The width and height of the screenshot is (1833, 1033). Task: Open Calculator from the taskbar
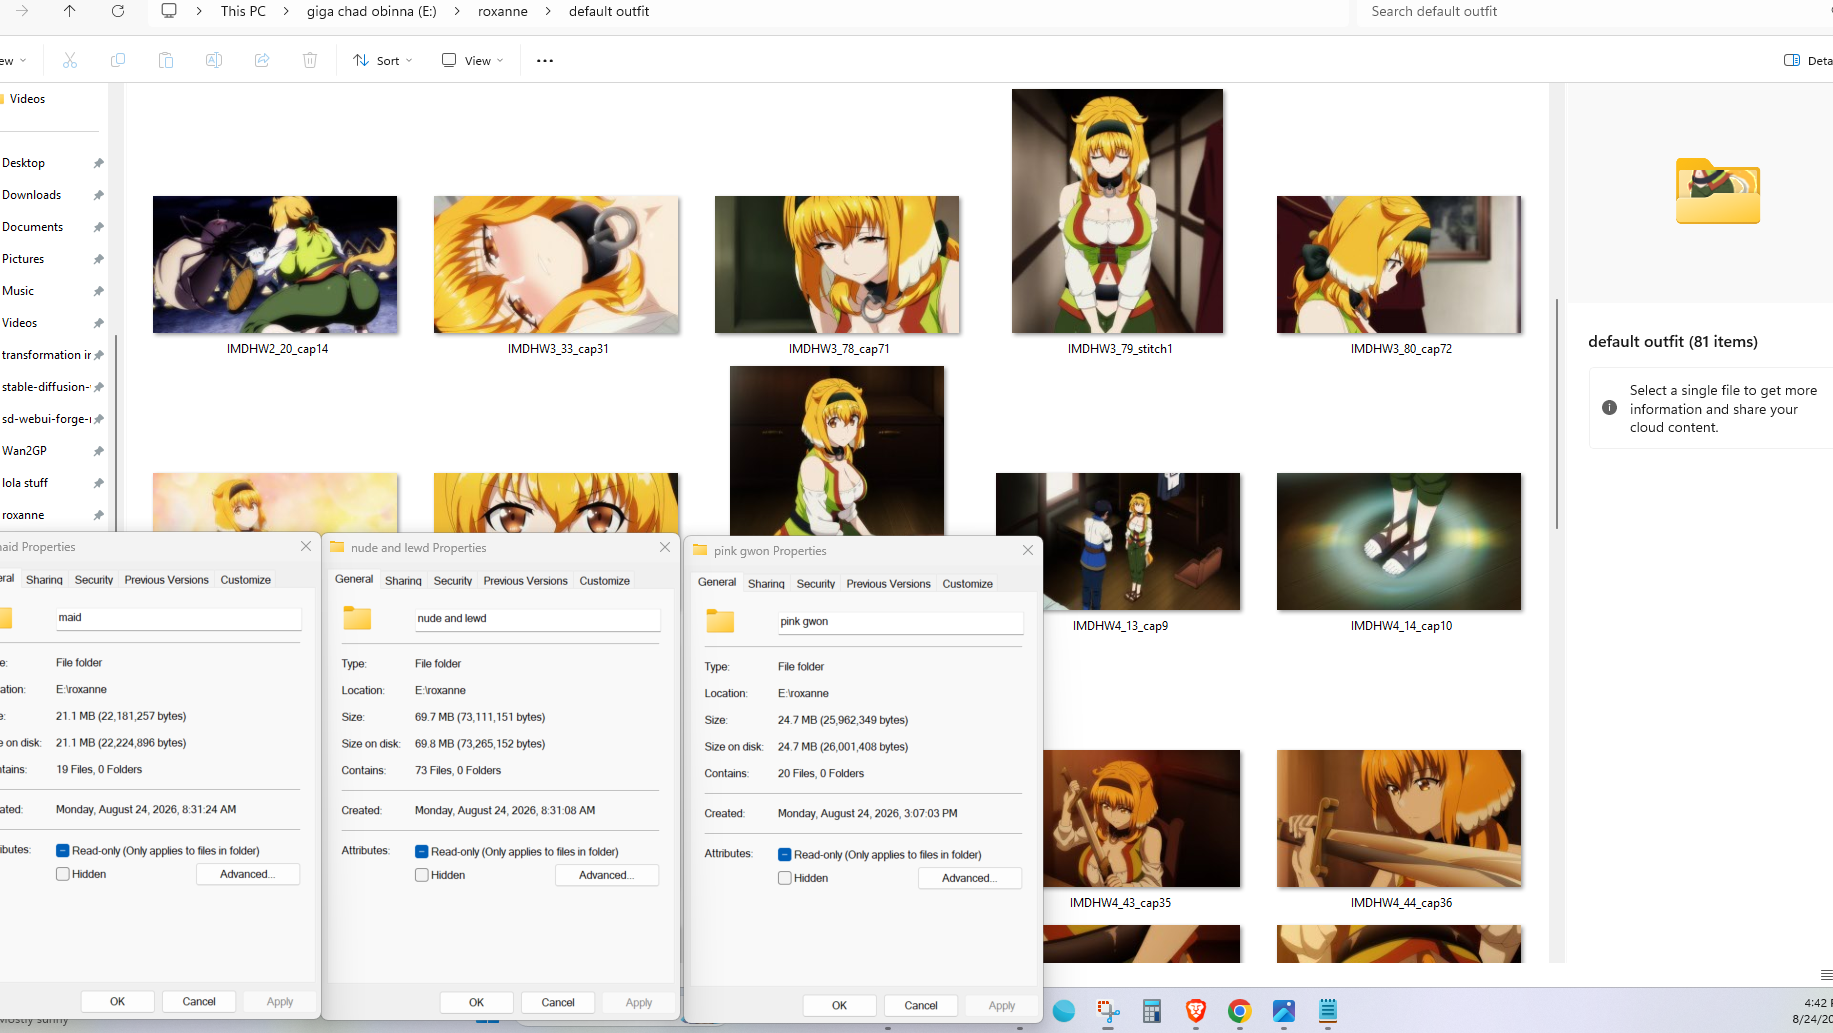tap(1152, 1011)
